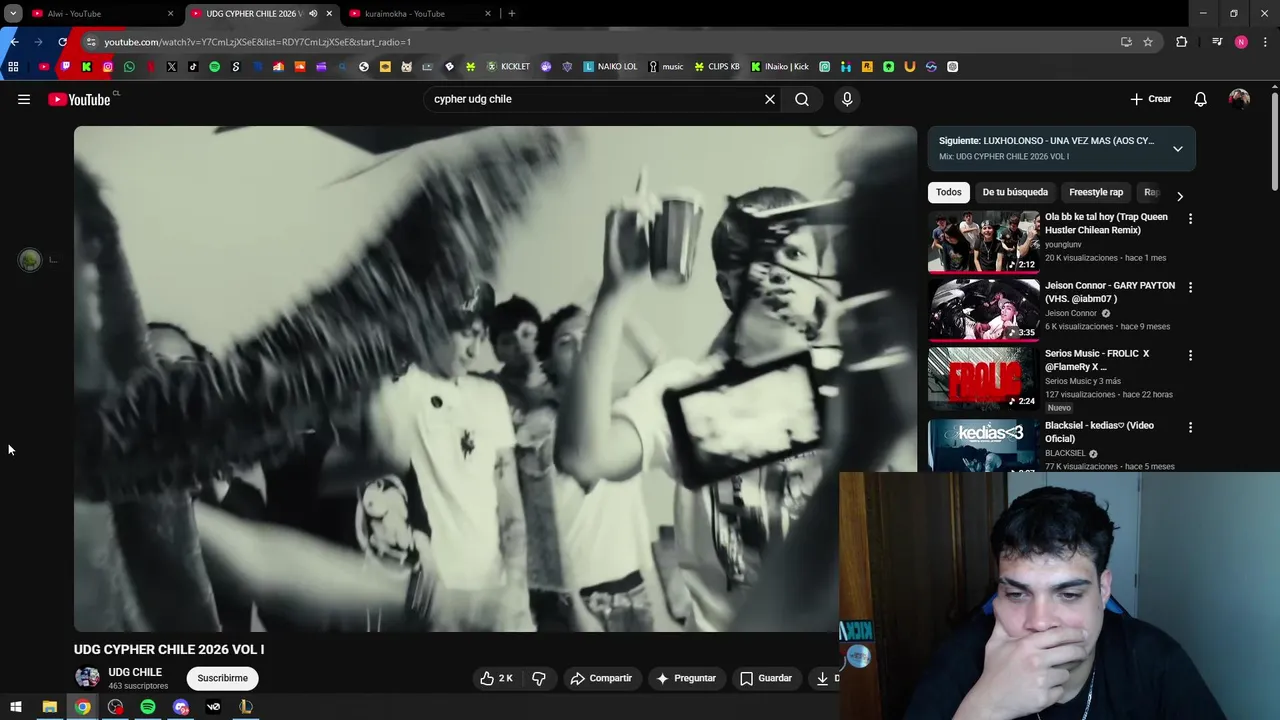Open options for Blacksiel kedias video
The width and height of the screenshot is (1280, 720).
(1190, 427)
